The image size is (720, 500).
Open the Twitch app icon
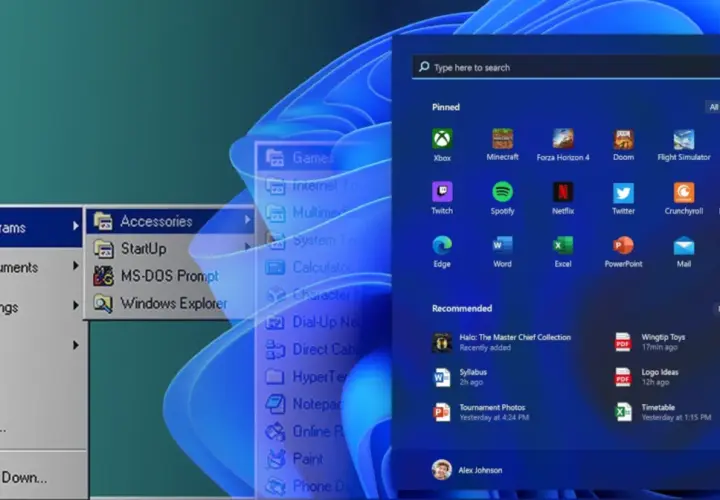[x=442, y=192]
